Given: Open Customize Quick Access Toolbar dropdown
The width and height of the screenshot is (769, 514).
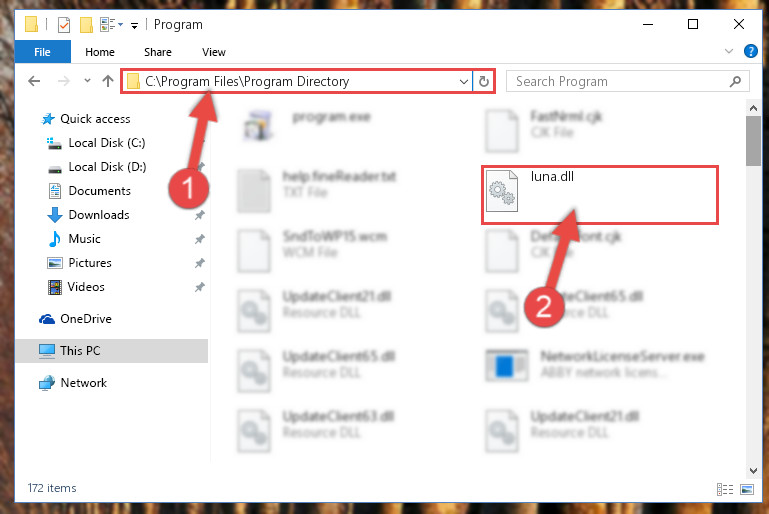Looking at the screenshot, I should pos(134,26).
